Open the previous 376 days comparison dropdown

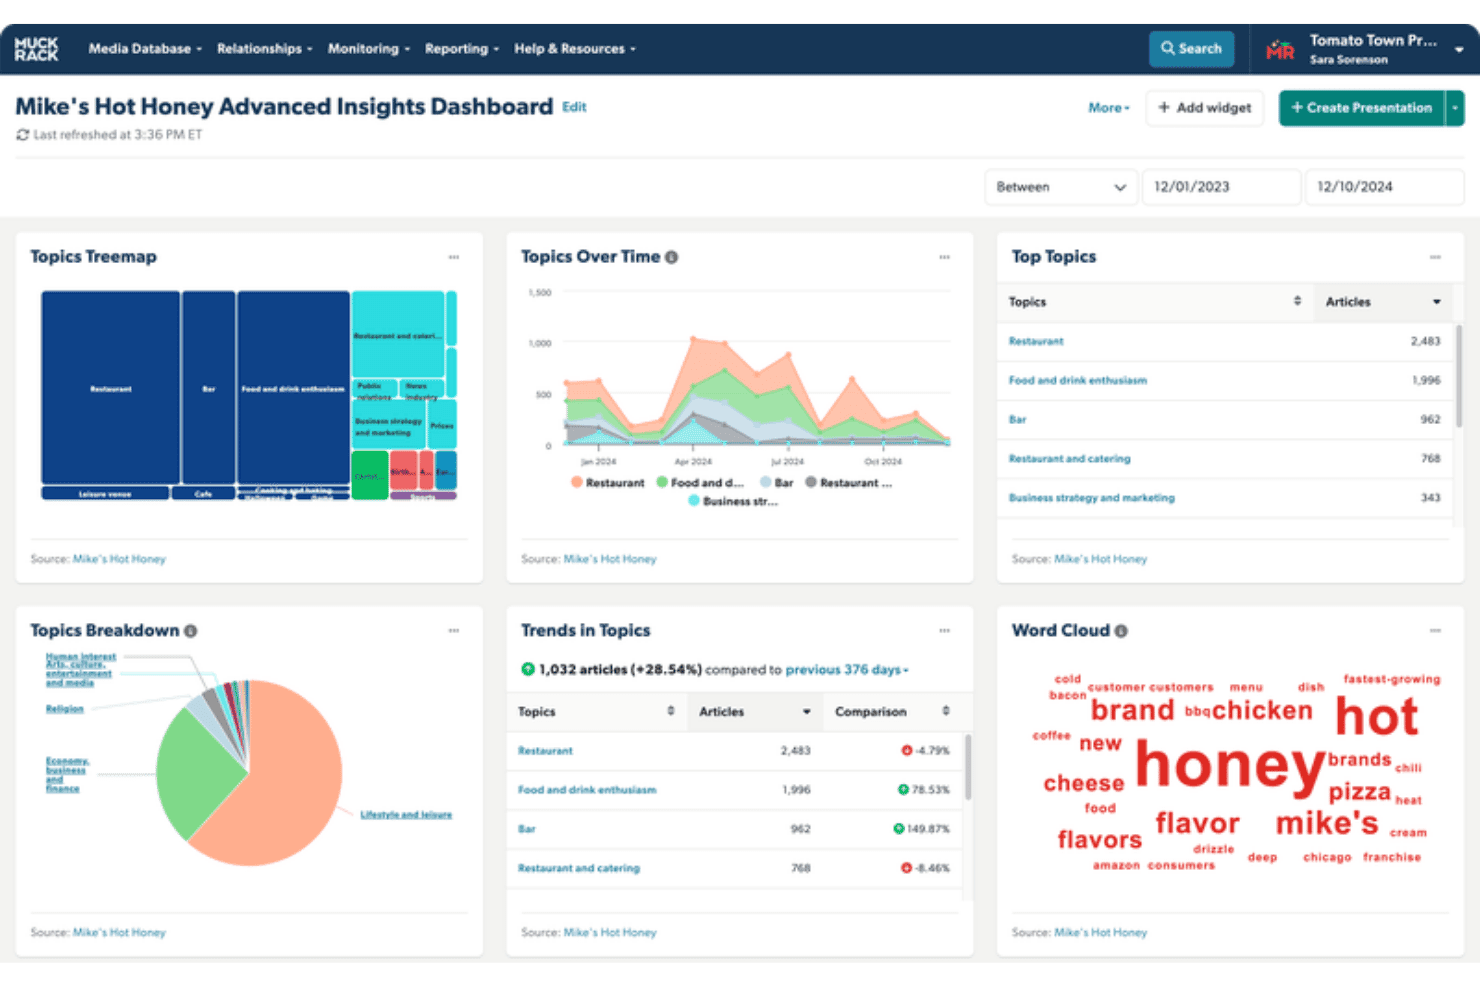(847, 670)
